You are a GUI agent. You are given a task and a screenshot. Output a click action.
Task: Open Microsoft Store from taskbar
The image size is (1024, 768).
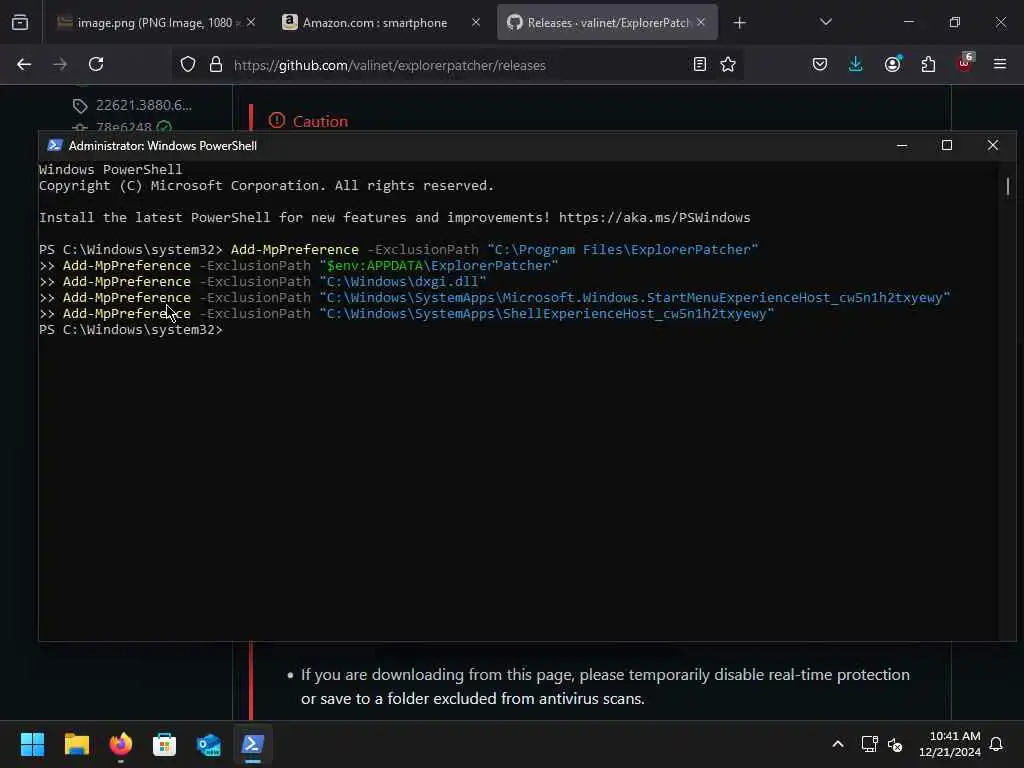165,744
